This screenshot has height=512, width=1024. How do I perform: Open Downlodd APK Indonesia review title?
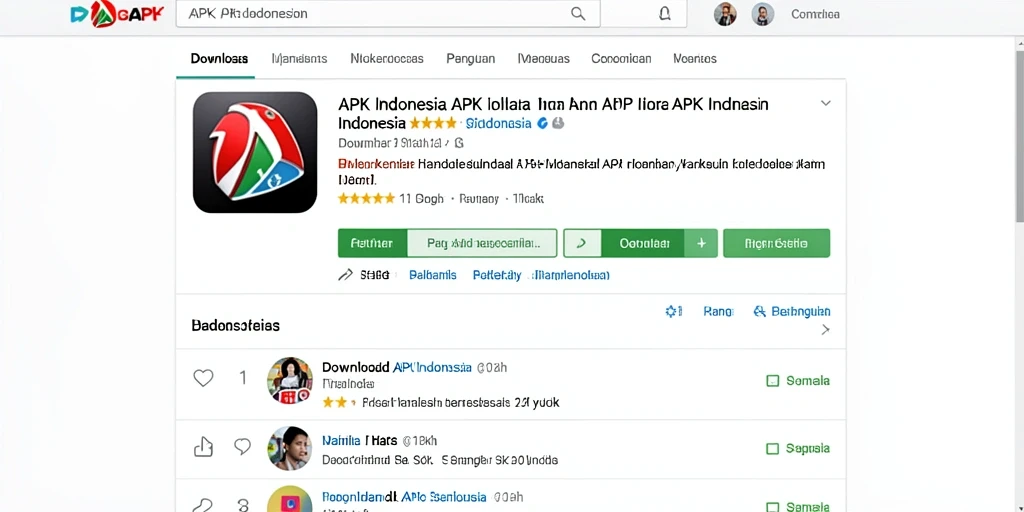(397, 367)
